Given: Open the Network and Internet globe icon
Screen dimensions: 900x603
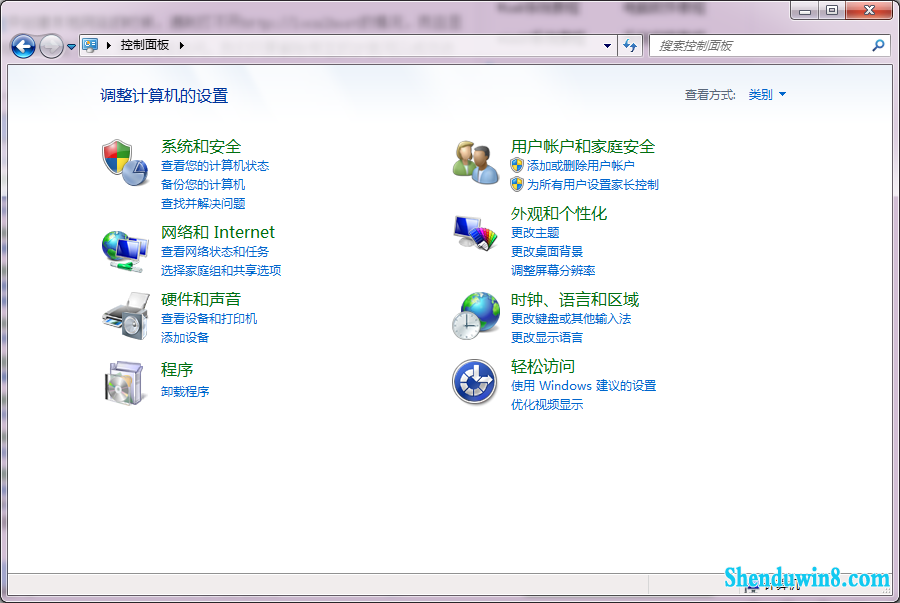Looking at the screenshot, I should (125, 251).
